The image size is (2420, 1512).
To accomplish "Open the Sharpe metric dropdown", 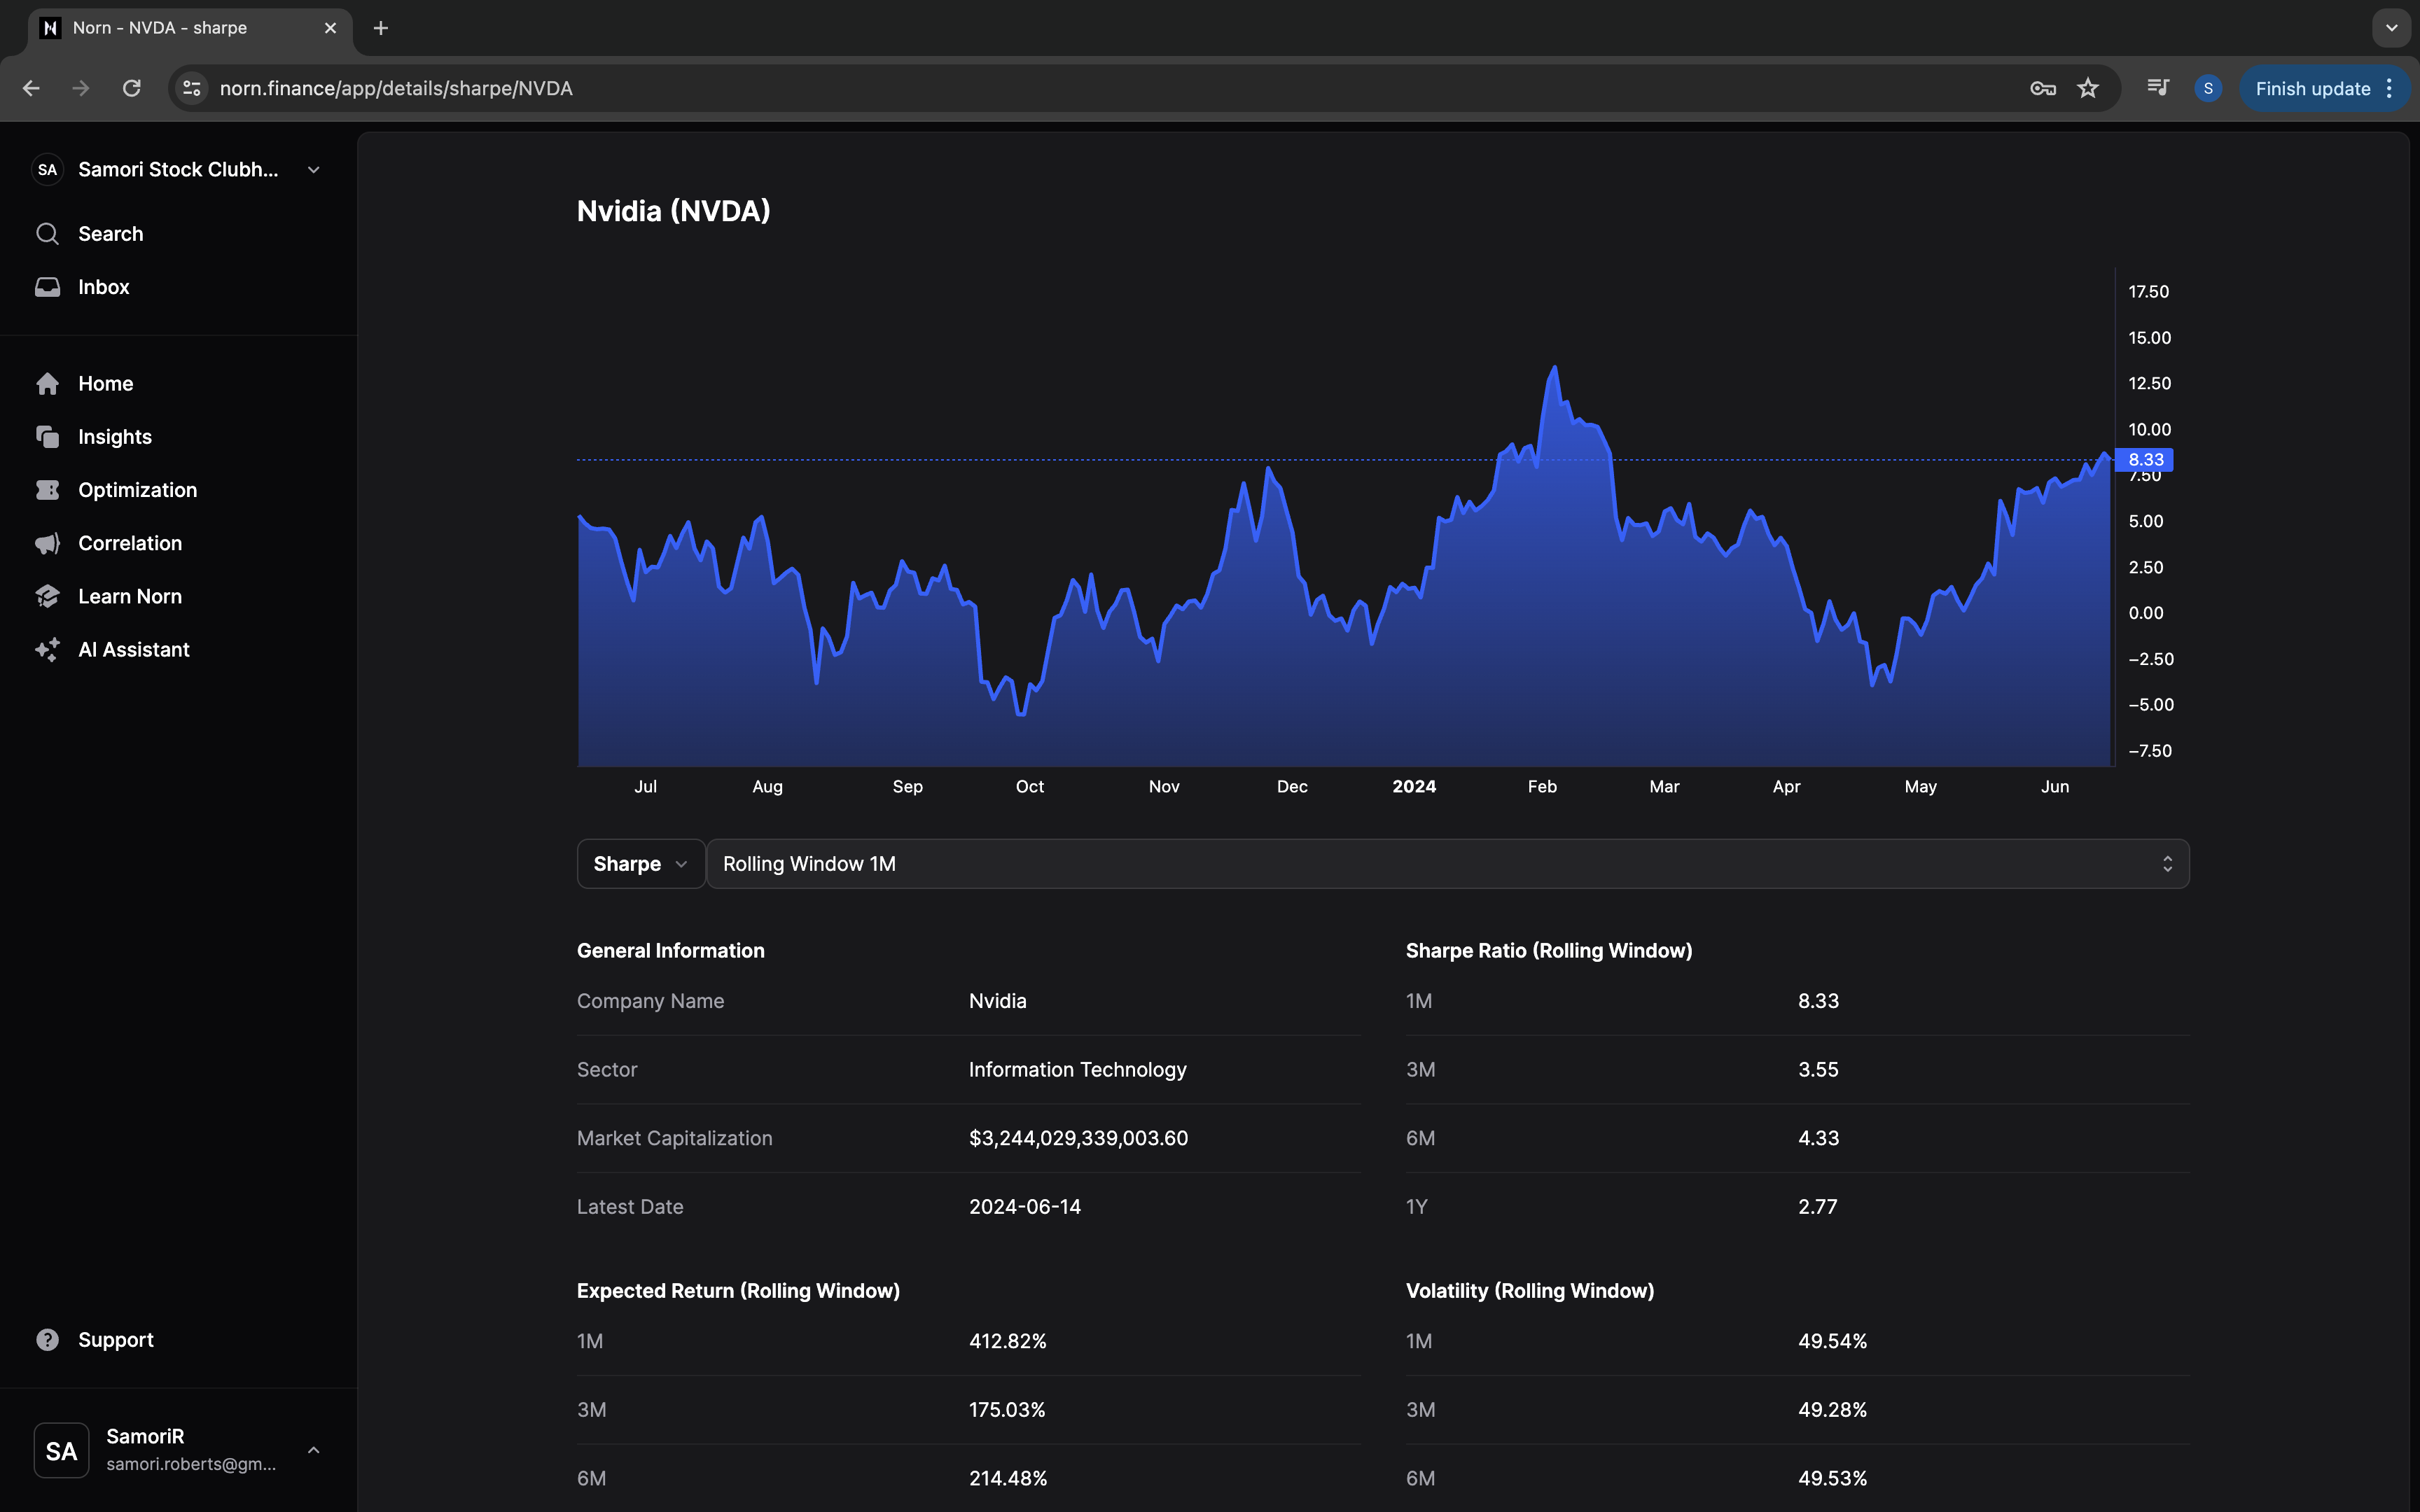I will pyautogui.click(x=640, y=864).
